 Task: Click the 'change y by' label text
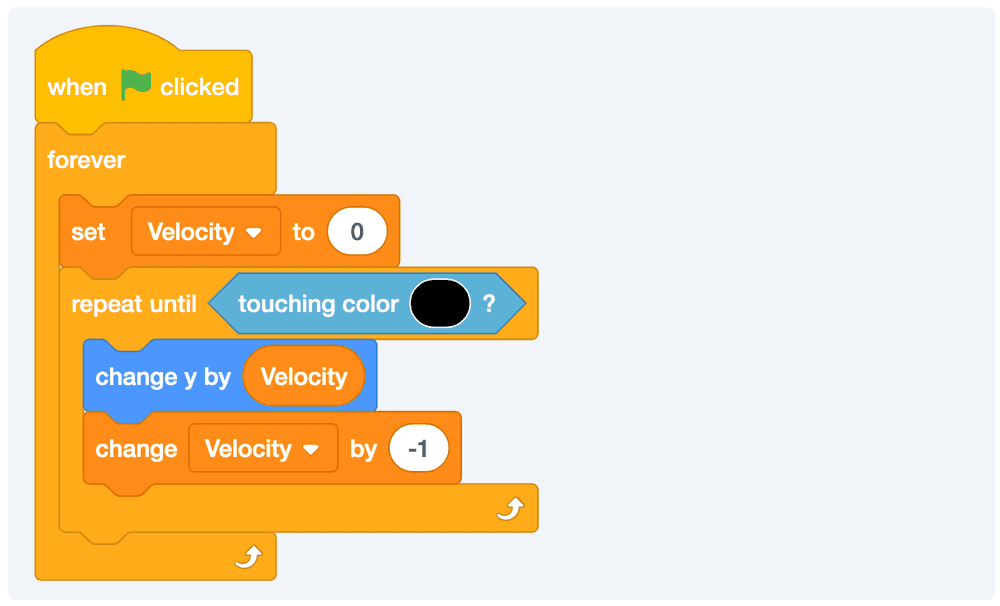163,377
